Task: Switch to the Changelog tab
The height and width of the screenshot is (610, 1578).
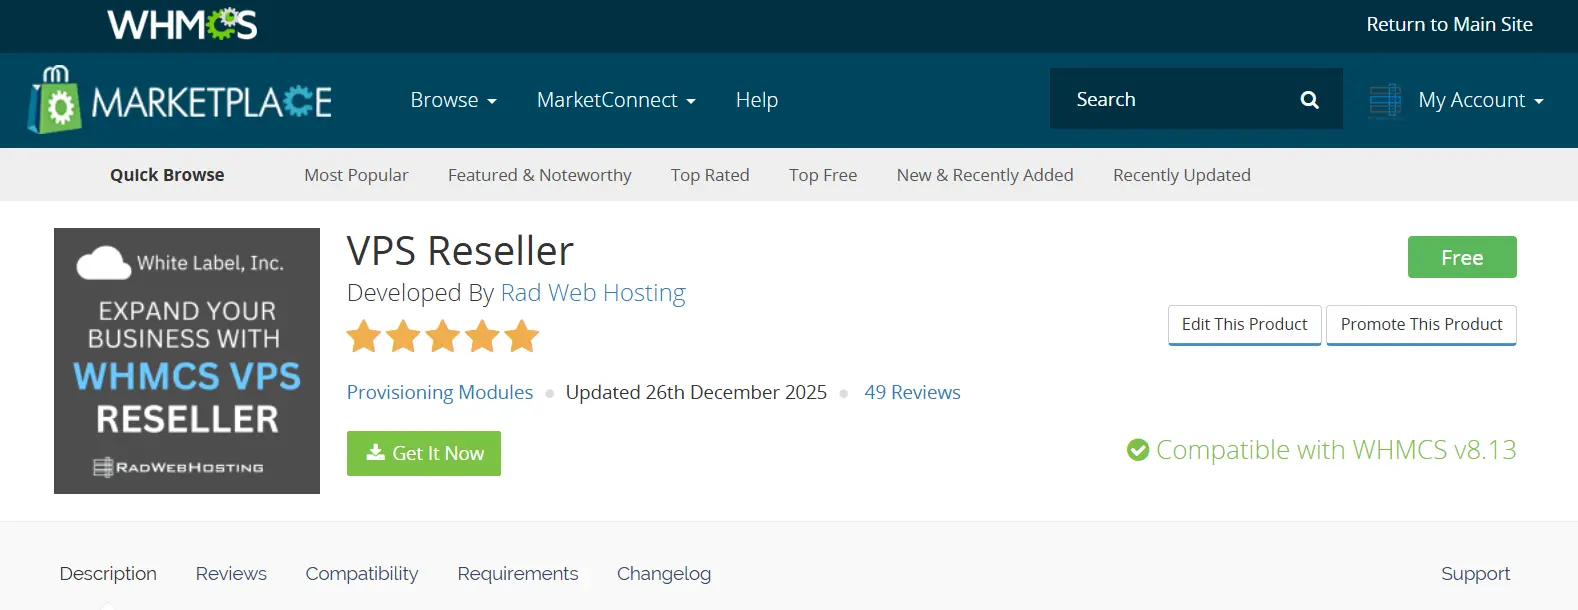Action: click(664, 574)
